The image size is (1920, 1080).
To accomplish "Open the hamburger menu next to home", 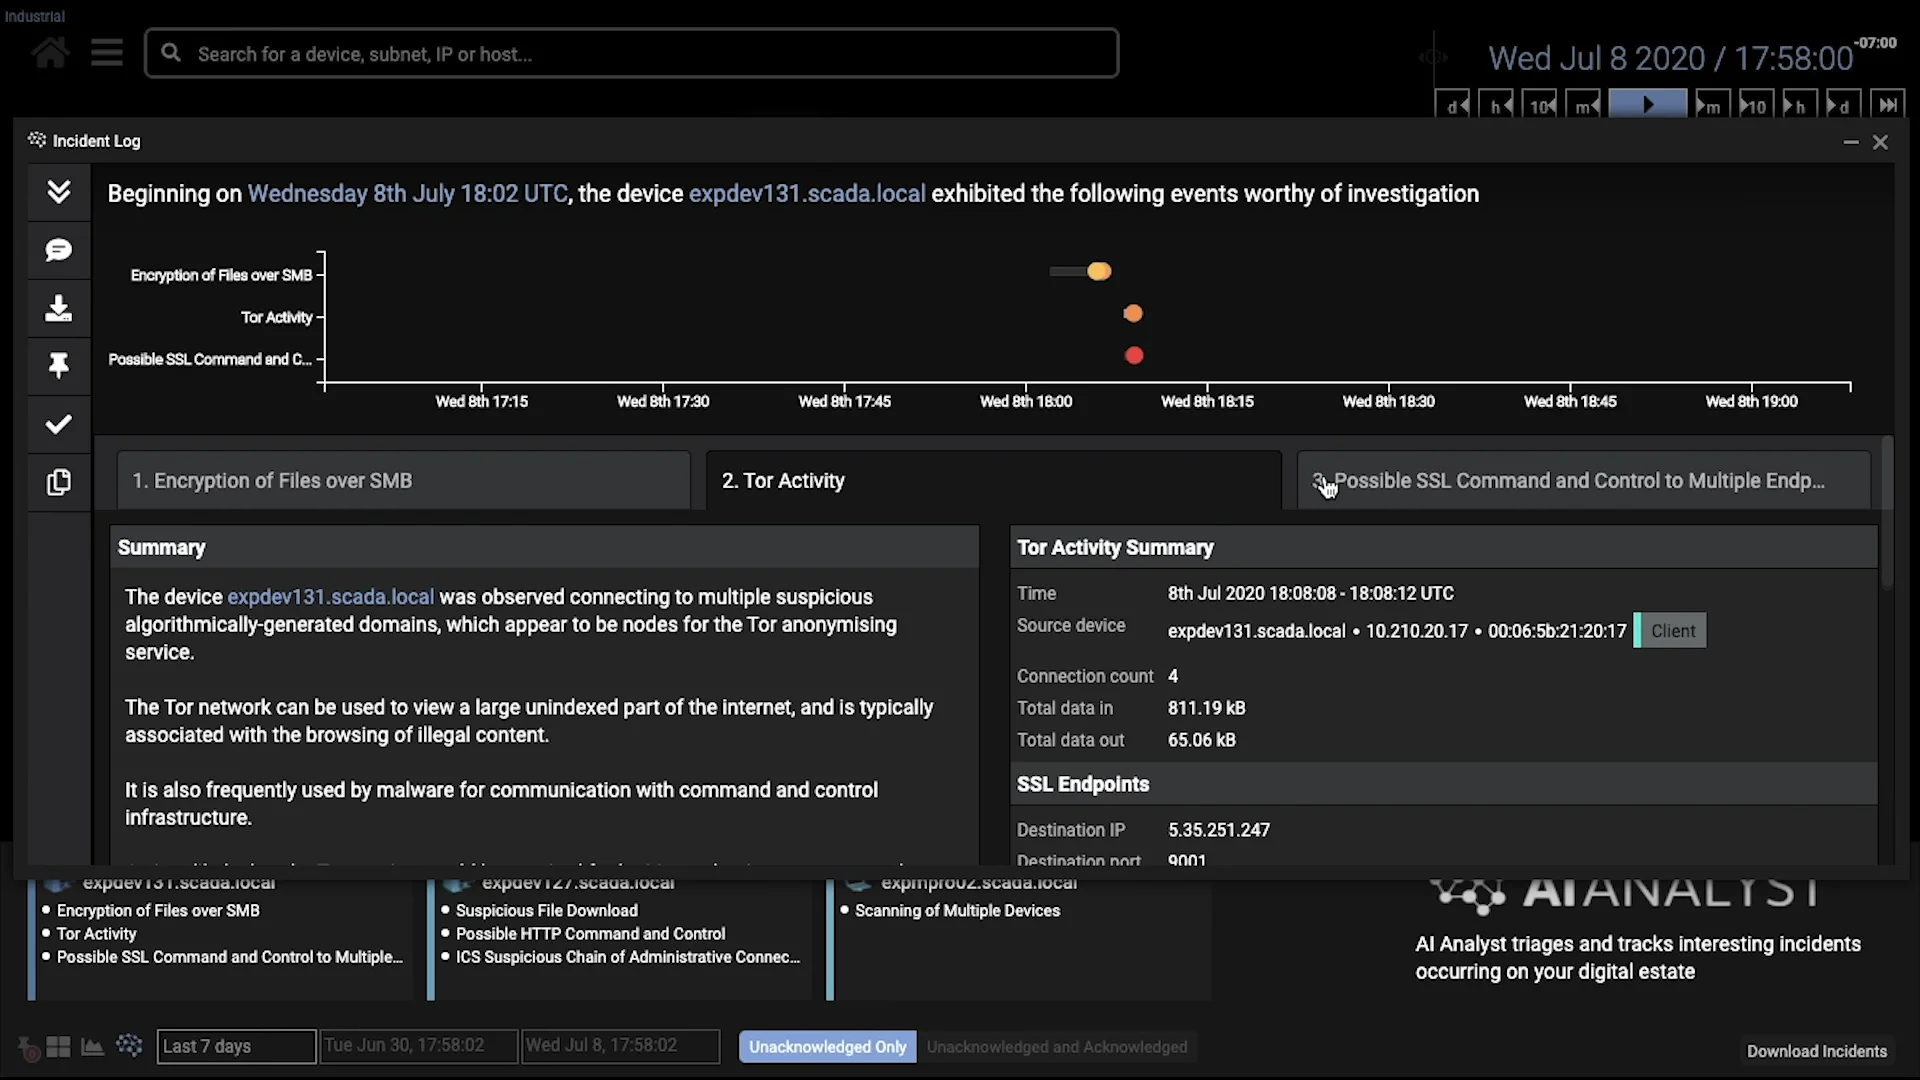I will pyautogui.click(x=106, y=52).
